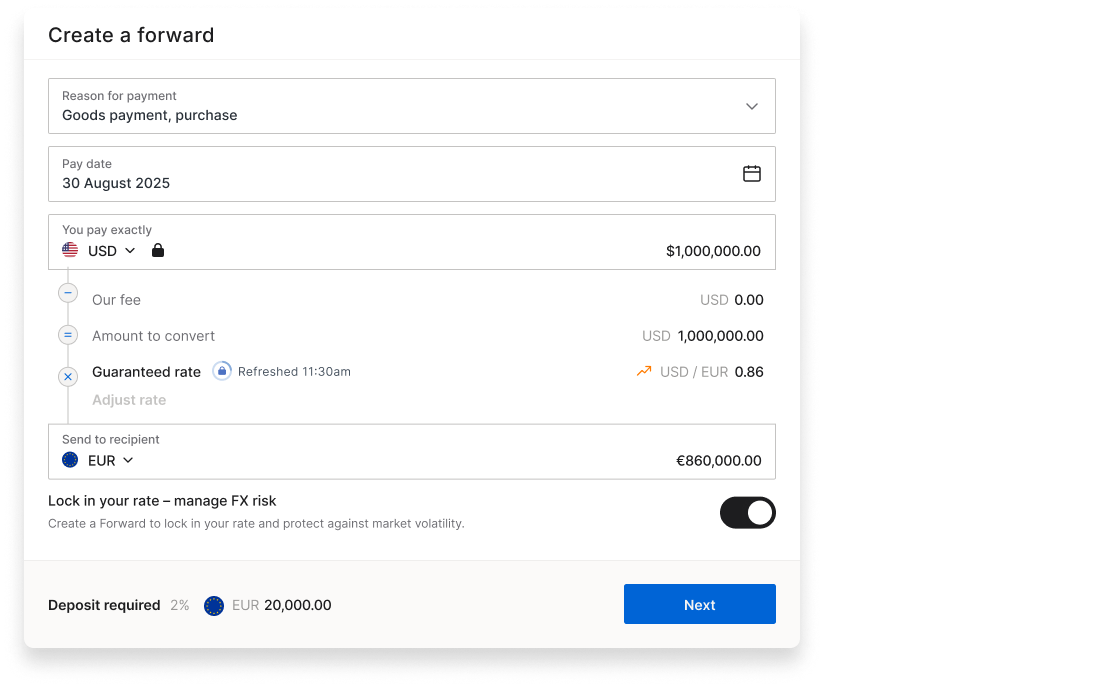The height and width of the screenshot is (688, 1106).
Task: Click the multiply circle icon beside Guaranteed rate
Action: pos(68,377)
